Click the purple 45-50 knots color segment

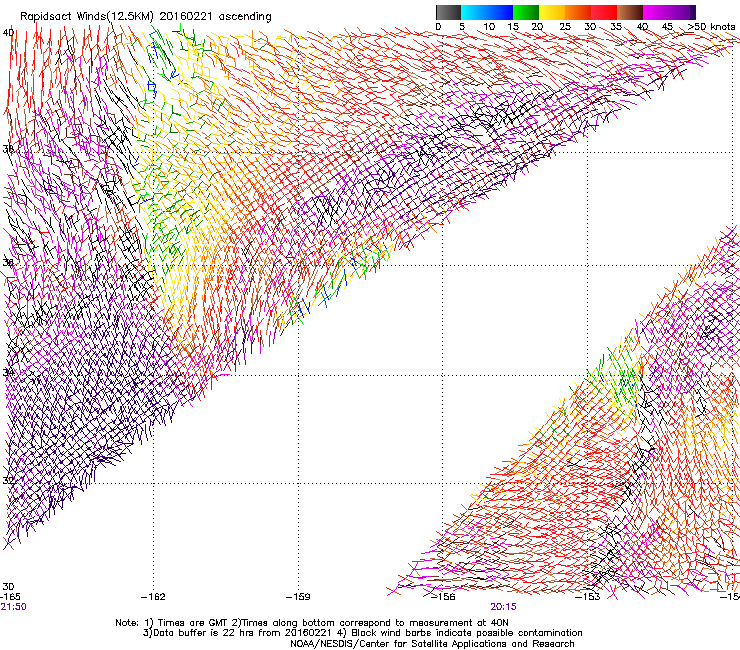tap(682, 12)
